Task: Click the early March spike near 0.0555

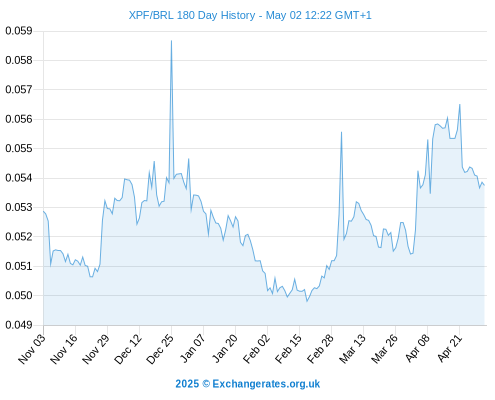Action: coord(341,133)
